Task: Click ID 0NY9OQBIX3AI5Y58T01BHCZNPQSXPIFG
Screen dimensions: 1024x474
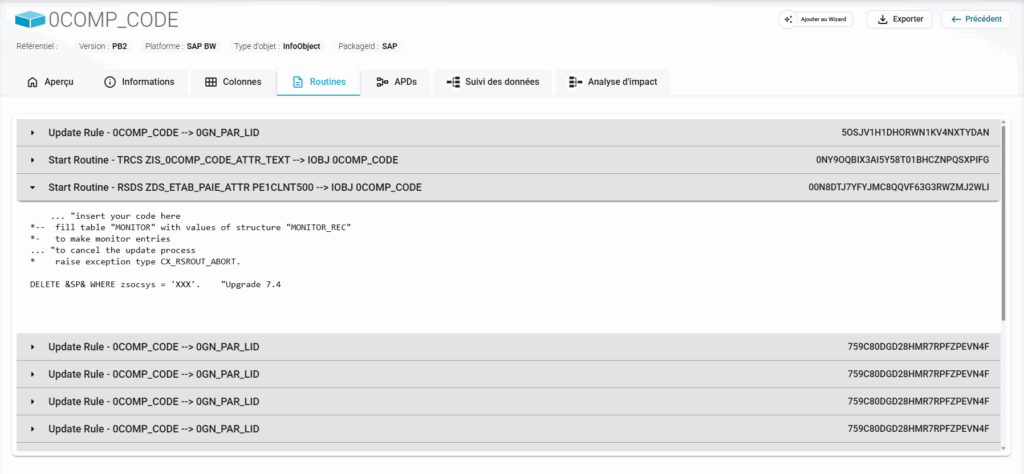Action: click(x=903, y=160)
